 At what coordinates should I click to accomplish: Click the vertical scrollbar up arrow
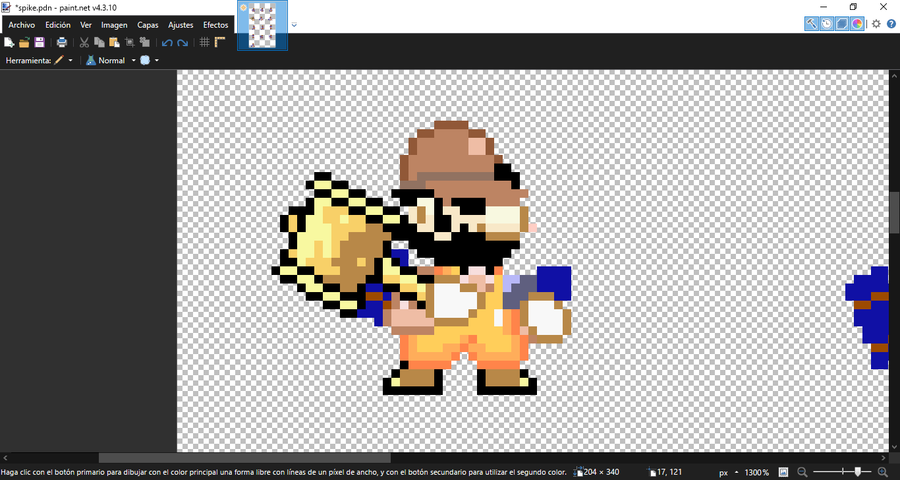pyautogui.click(x=894, y=75)
